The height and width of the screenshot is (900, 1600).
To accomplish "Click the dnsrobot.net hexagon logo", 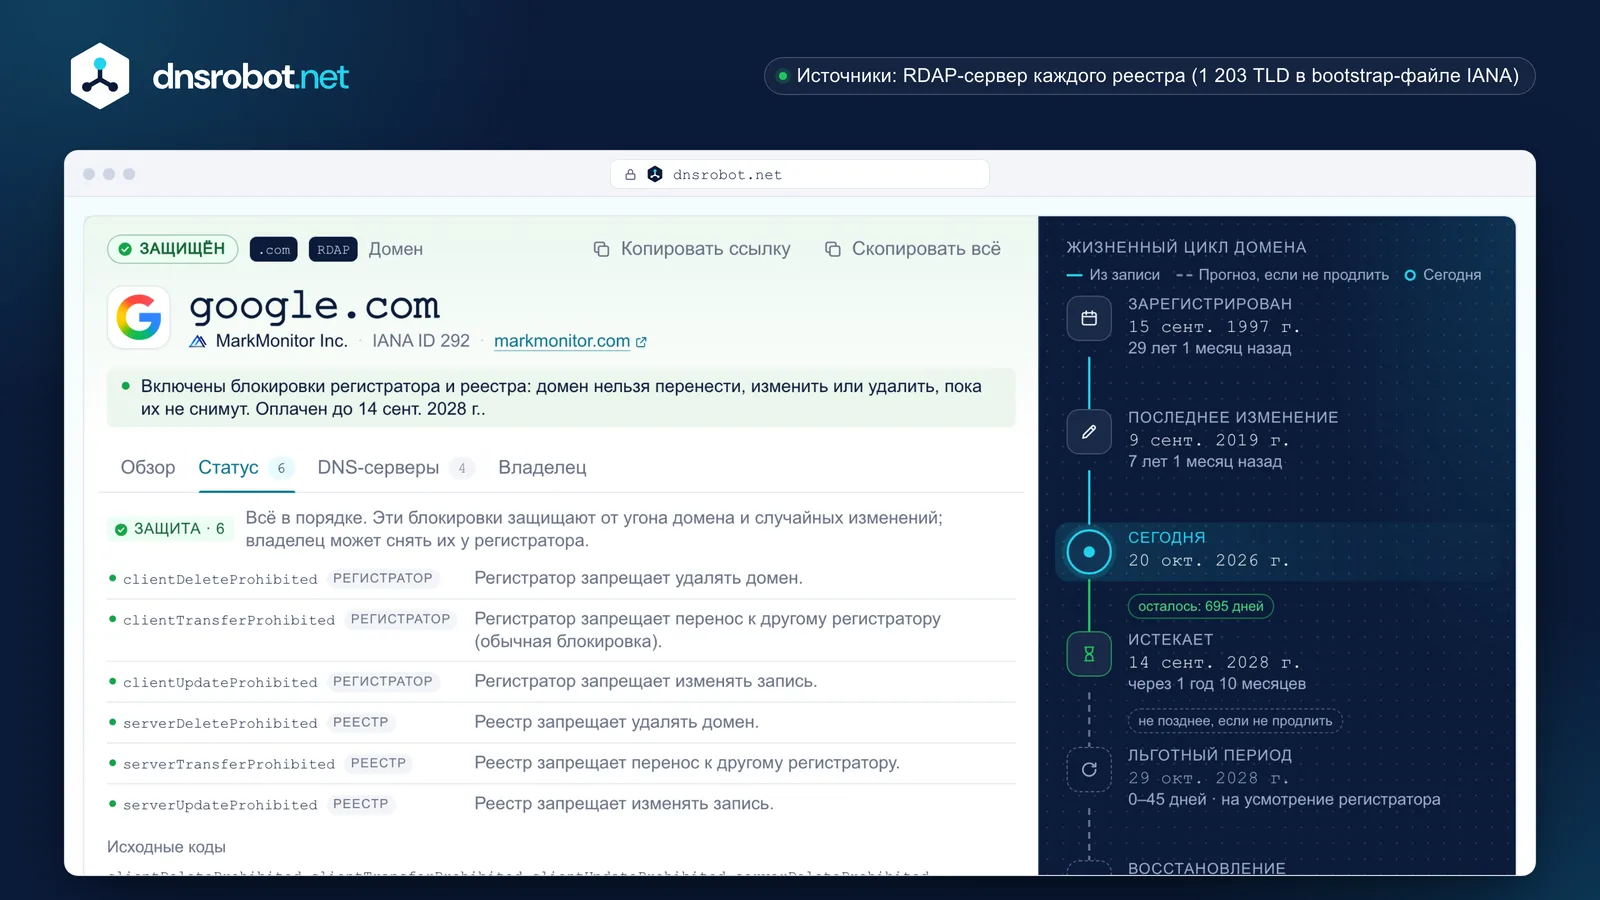I will coord(100,76).
